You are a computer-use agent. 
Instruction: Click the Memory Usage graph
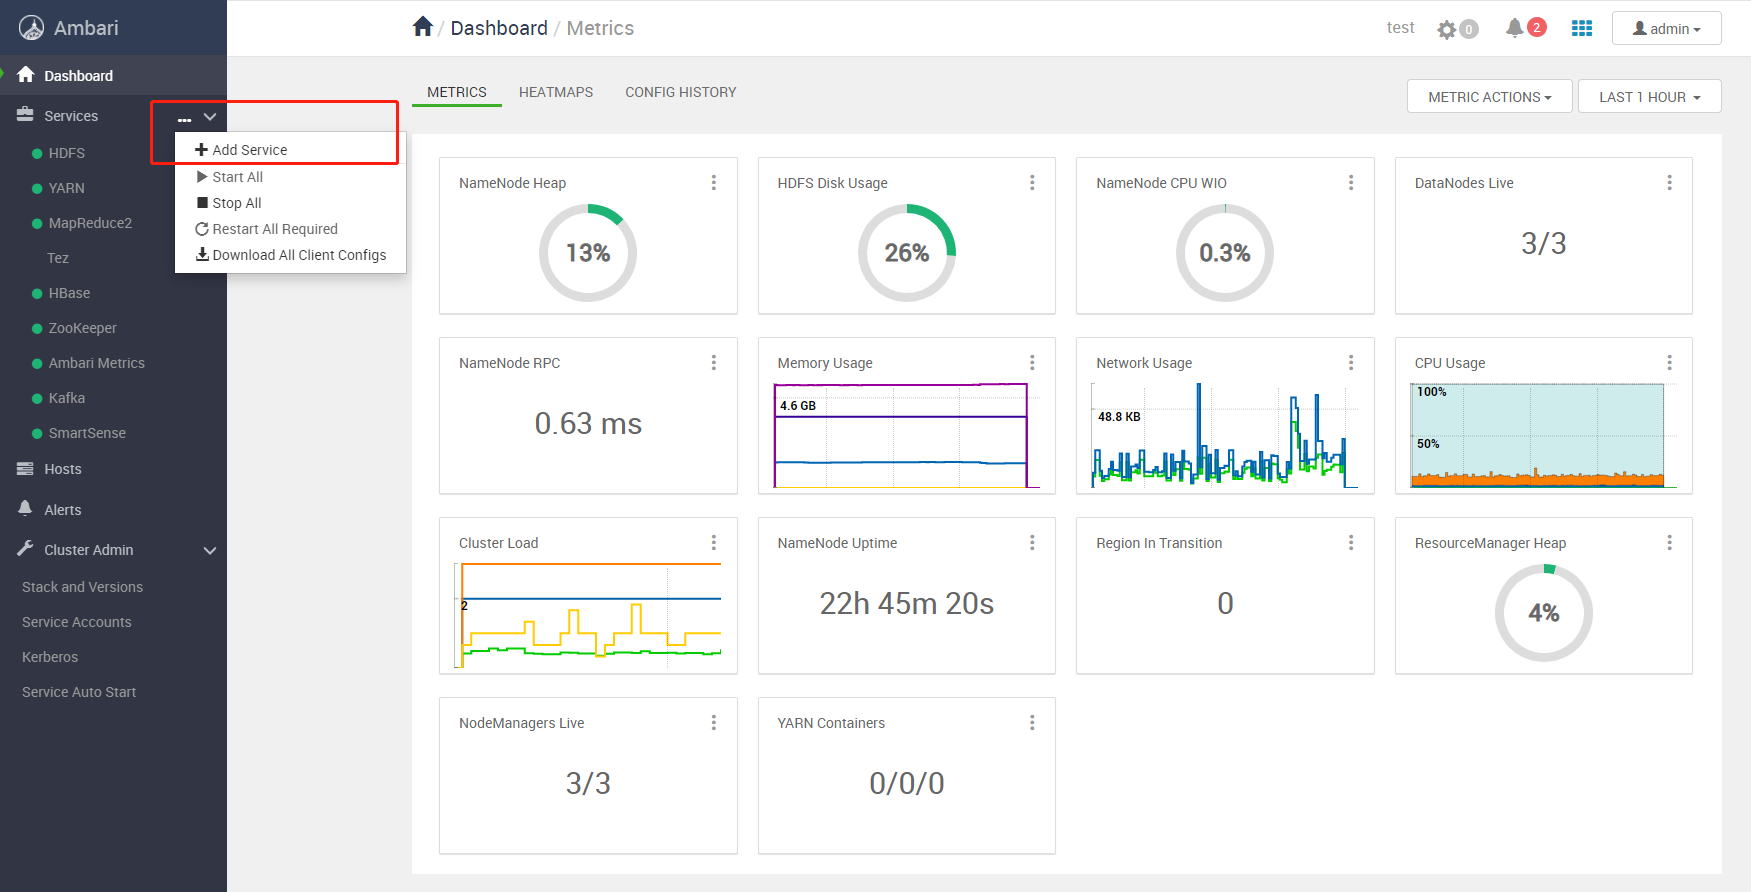(x=907, y=435)
